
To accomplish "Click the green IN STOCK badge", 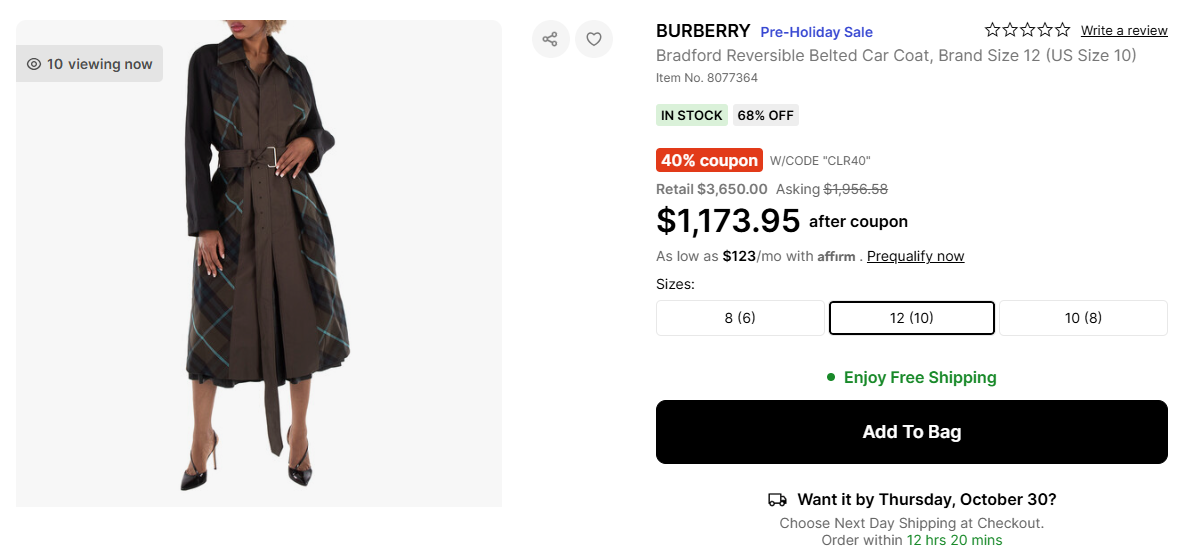I will 692,115.
